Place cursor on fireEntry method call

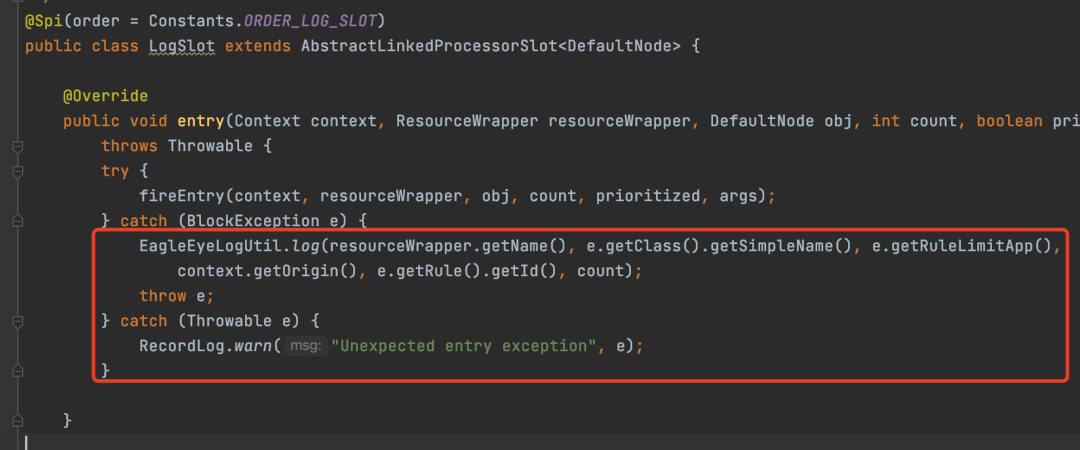182,196
